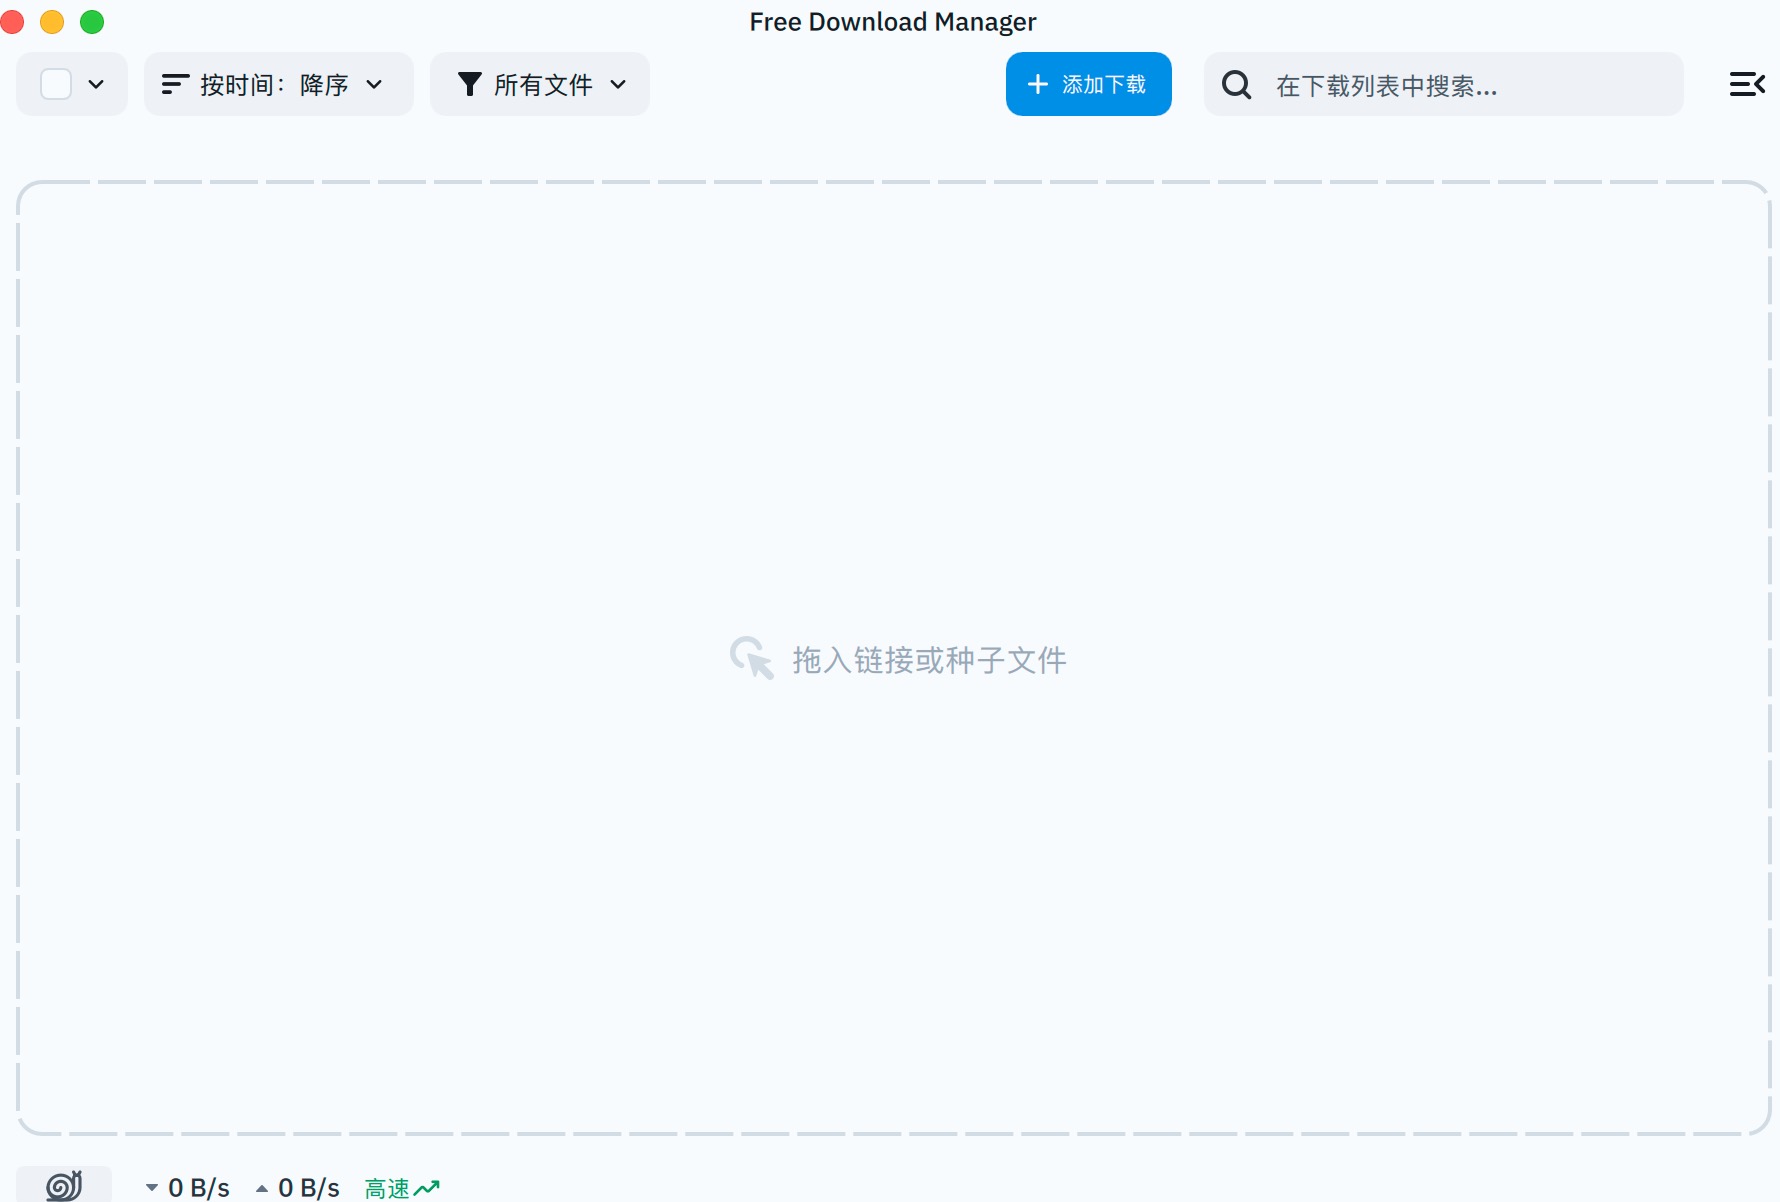Viewport: 1780px width, 1202px height.
Task: Click the download speed 0 B/s indicator
Action: click(x=188, y=1188)
